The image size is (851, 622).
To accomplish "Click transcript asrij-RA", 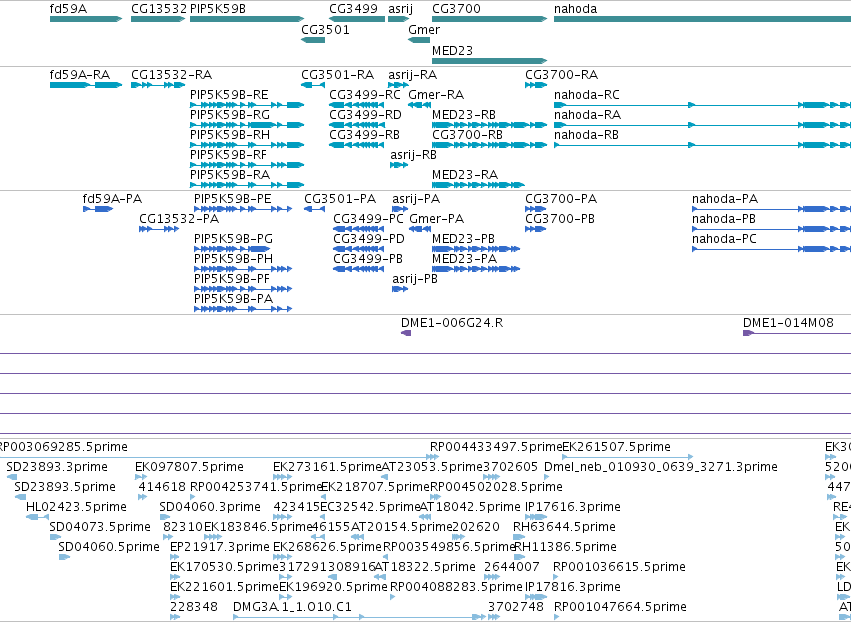I will tap(398, 85).
